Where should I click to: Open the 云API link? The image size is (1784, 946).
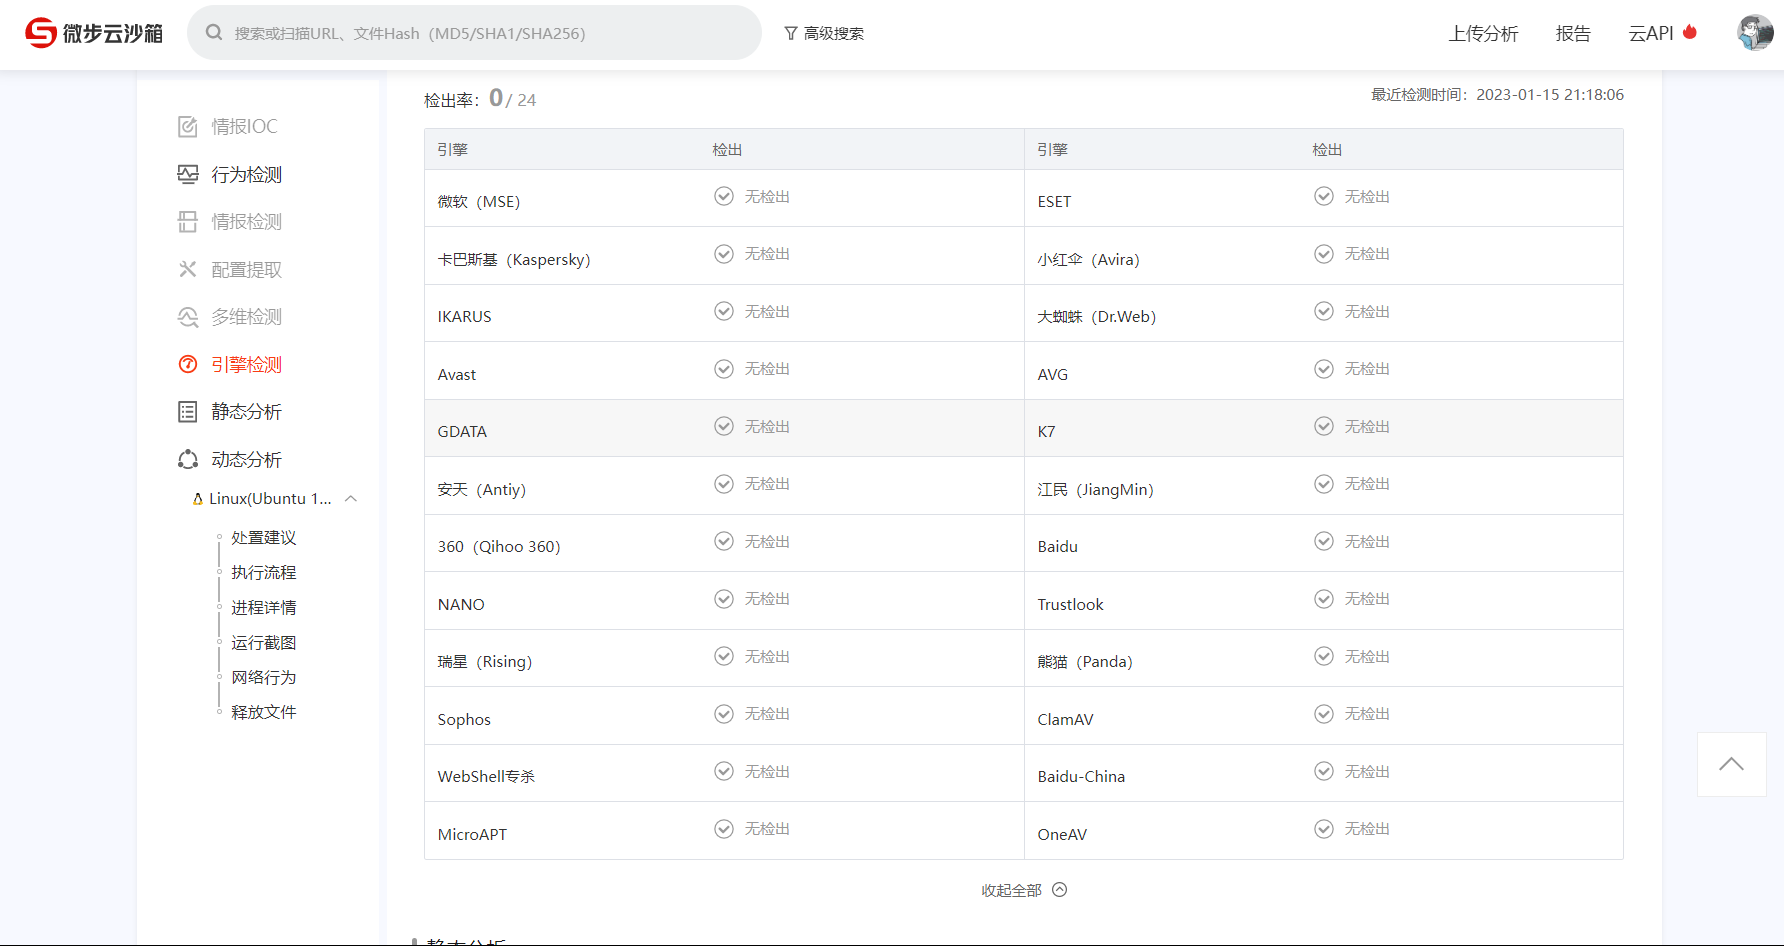1651,34
